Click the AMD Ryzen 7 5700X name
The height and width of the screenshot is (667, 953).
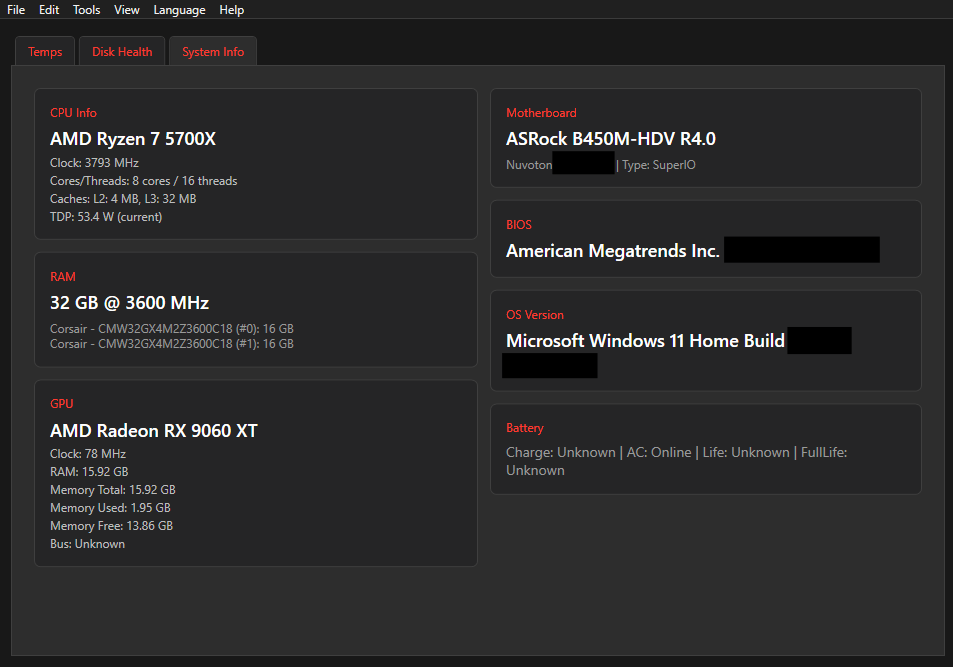tap(132, 139)
